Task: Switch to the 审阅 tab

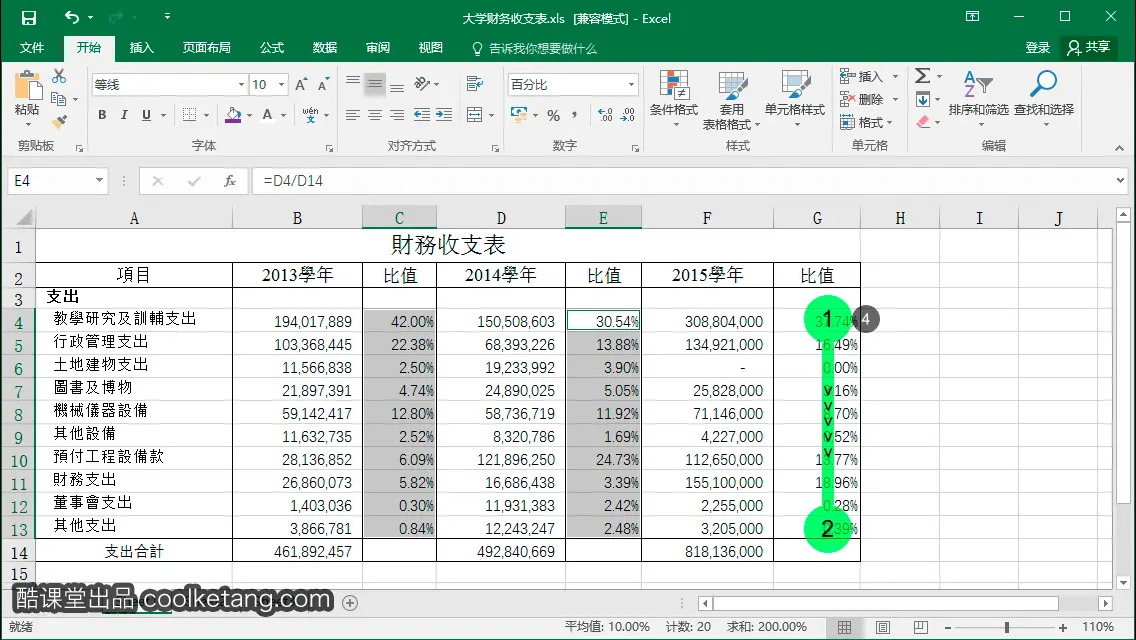Action: pyautogui.click(x=377, y=48)
